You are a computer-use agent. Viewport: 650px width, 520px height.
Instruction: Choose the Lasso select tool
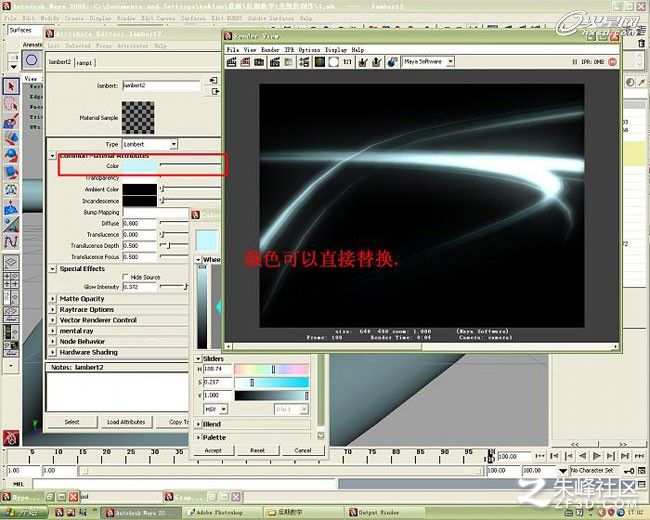click(11, 104)
